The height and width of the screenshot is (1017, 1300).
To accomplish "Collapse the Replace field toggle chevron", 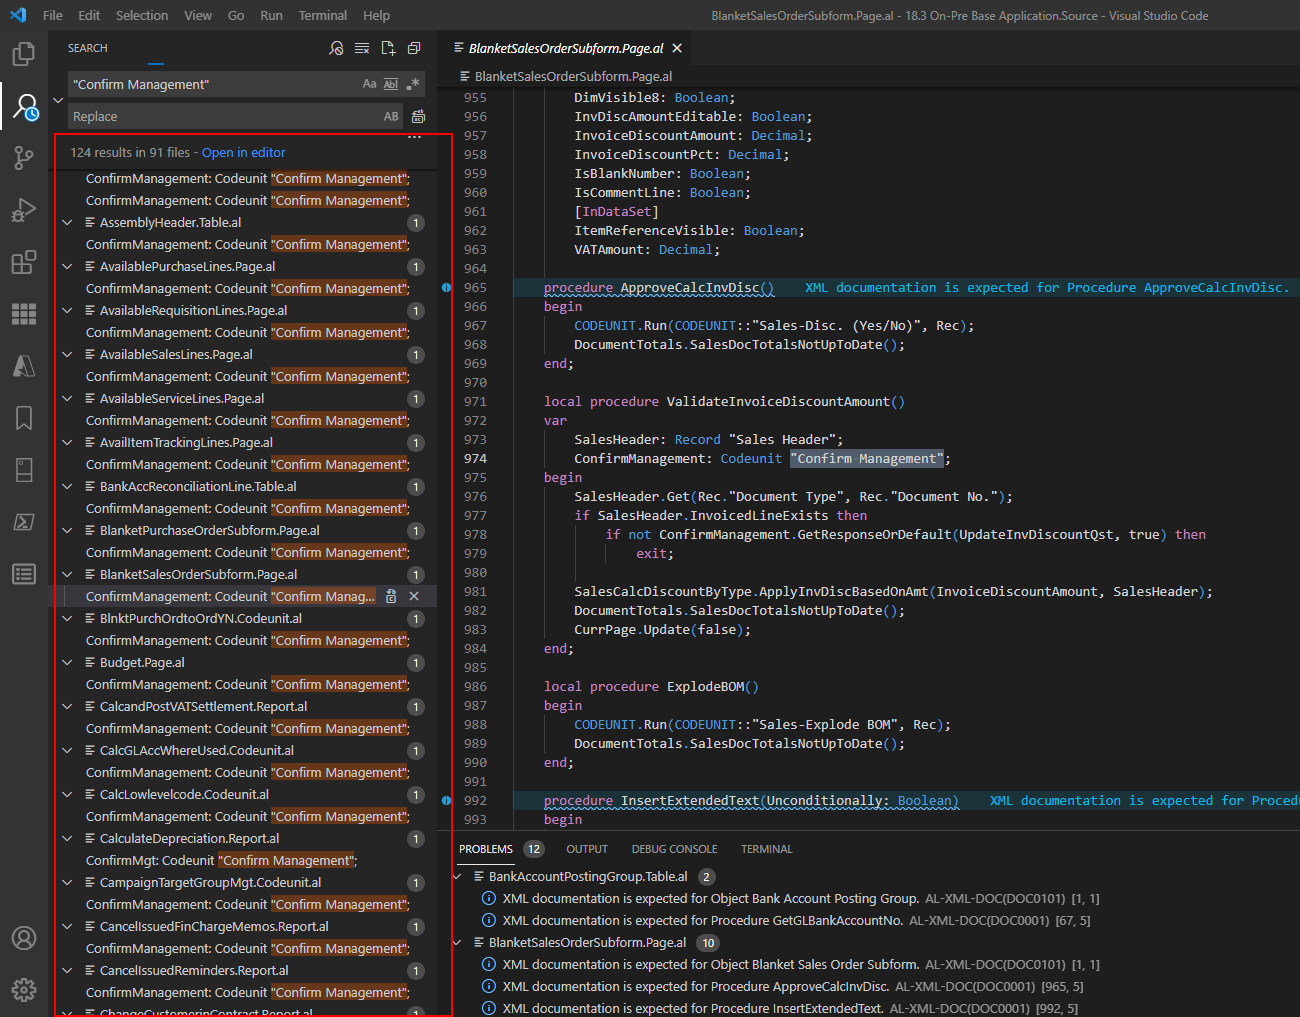I will tap(58, 100).
